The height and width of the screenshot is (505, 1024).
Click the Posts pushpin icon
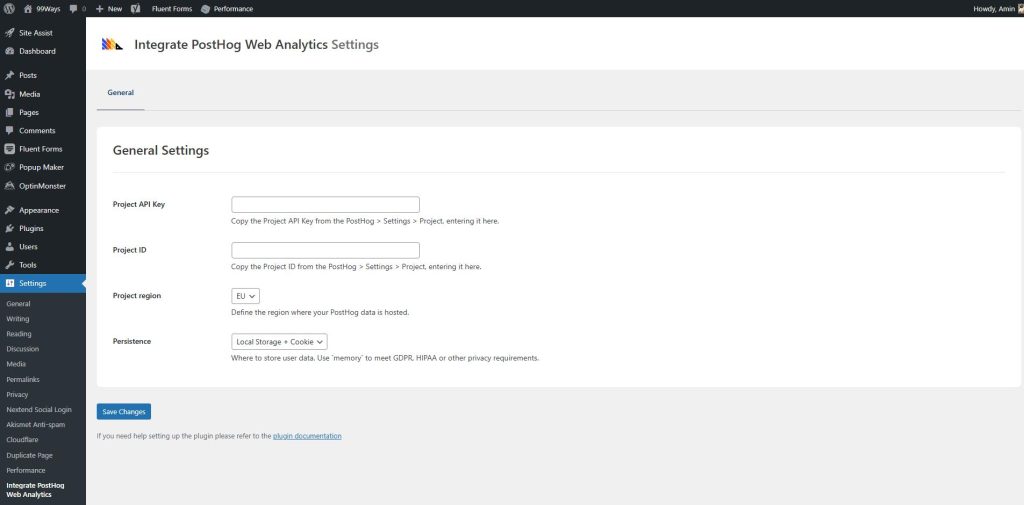[x=9, y=75]
